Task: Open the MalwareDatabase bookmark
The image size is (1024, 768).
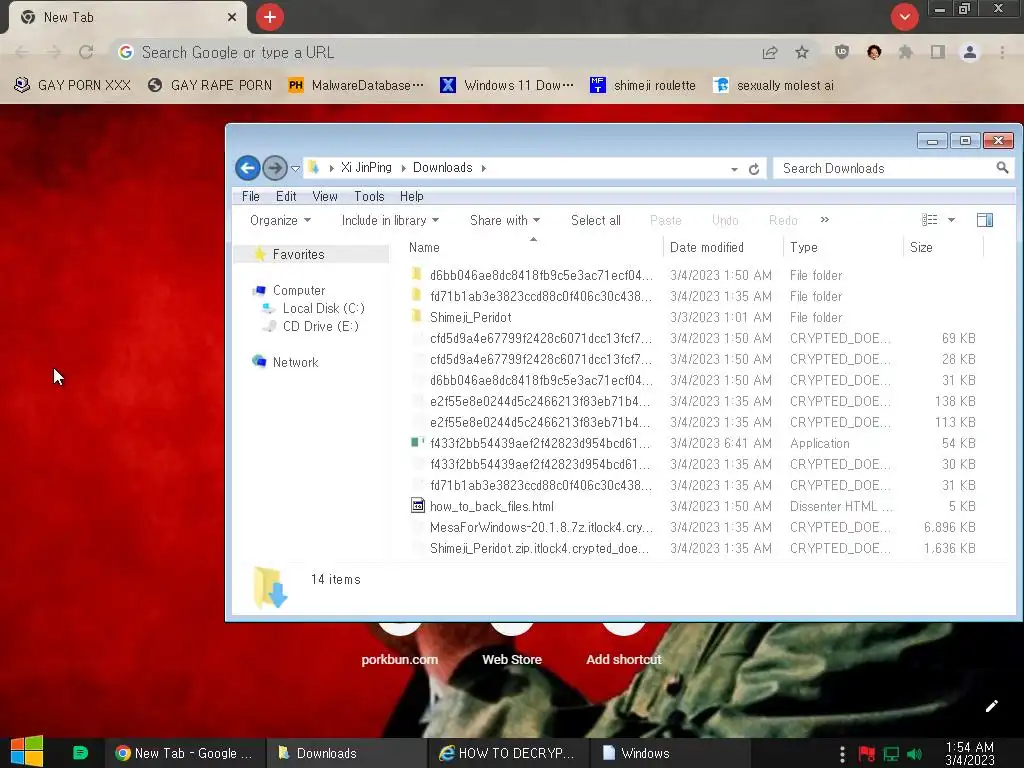Action: click(356, 85)
